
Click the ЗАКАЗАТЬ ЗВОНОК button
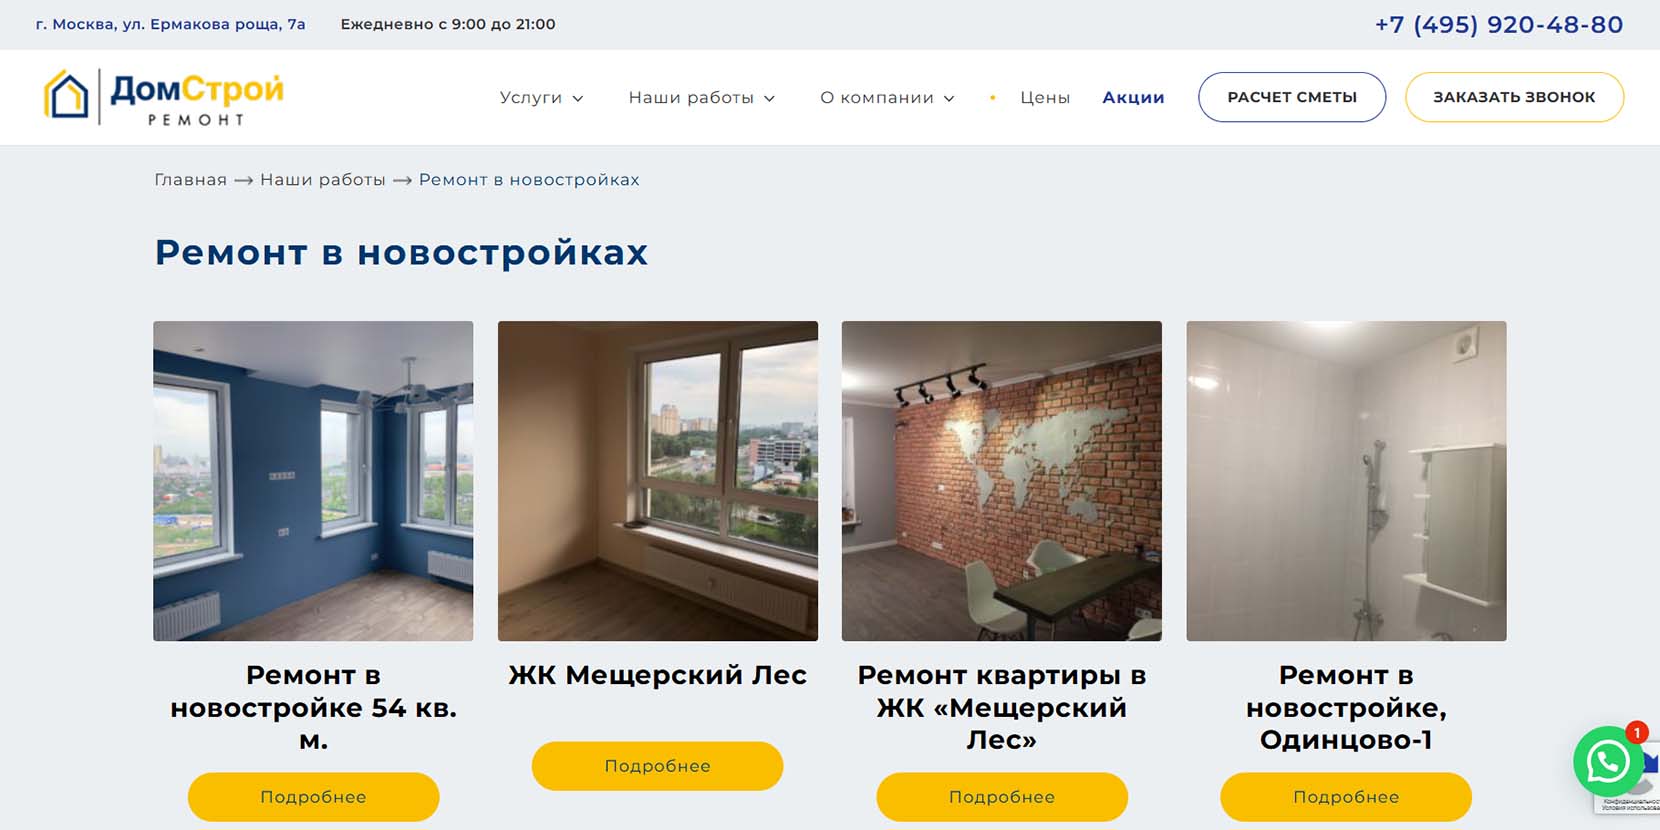point(1514,97)
